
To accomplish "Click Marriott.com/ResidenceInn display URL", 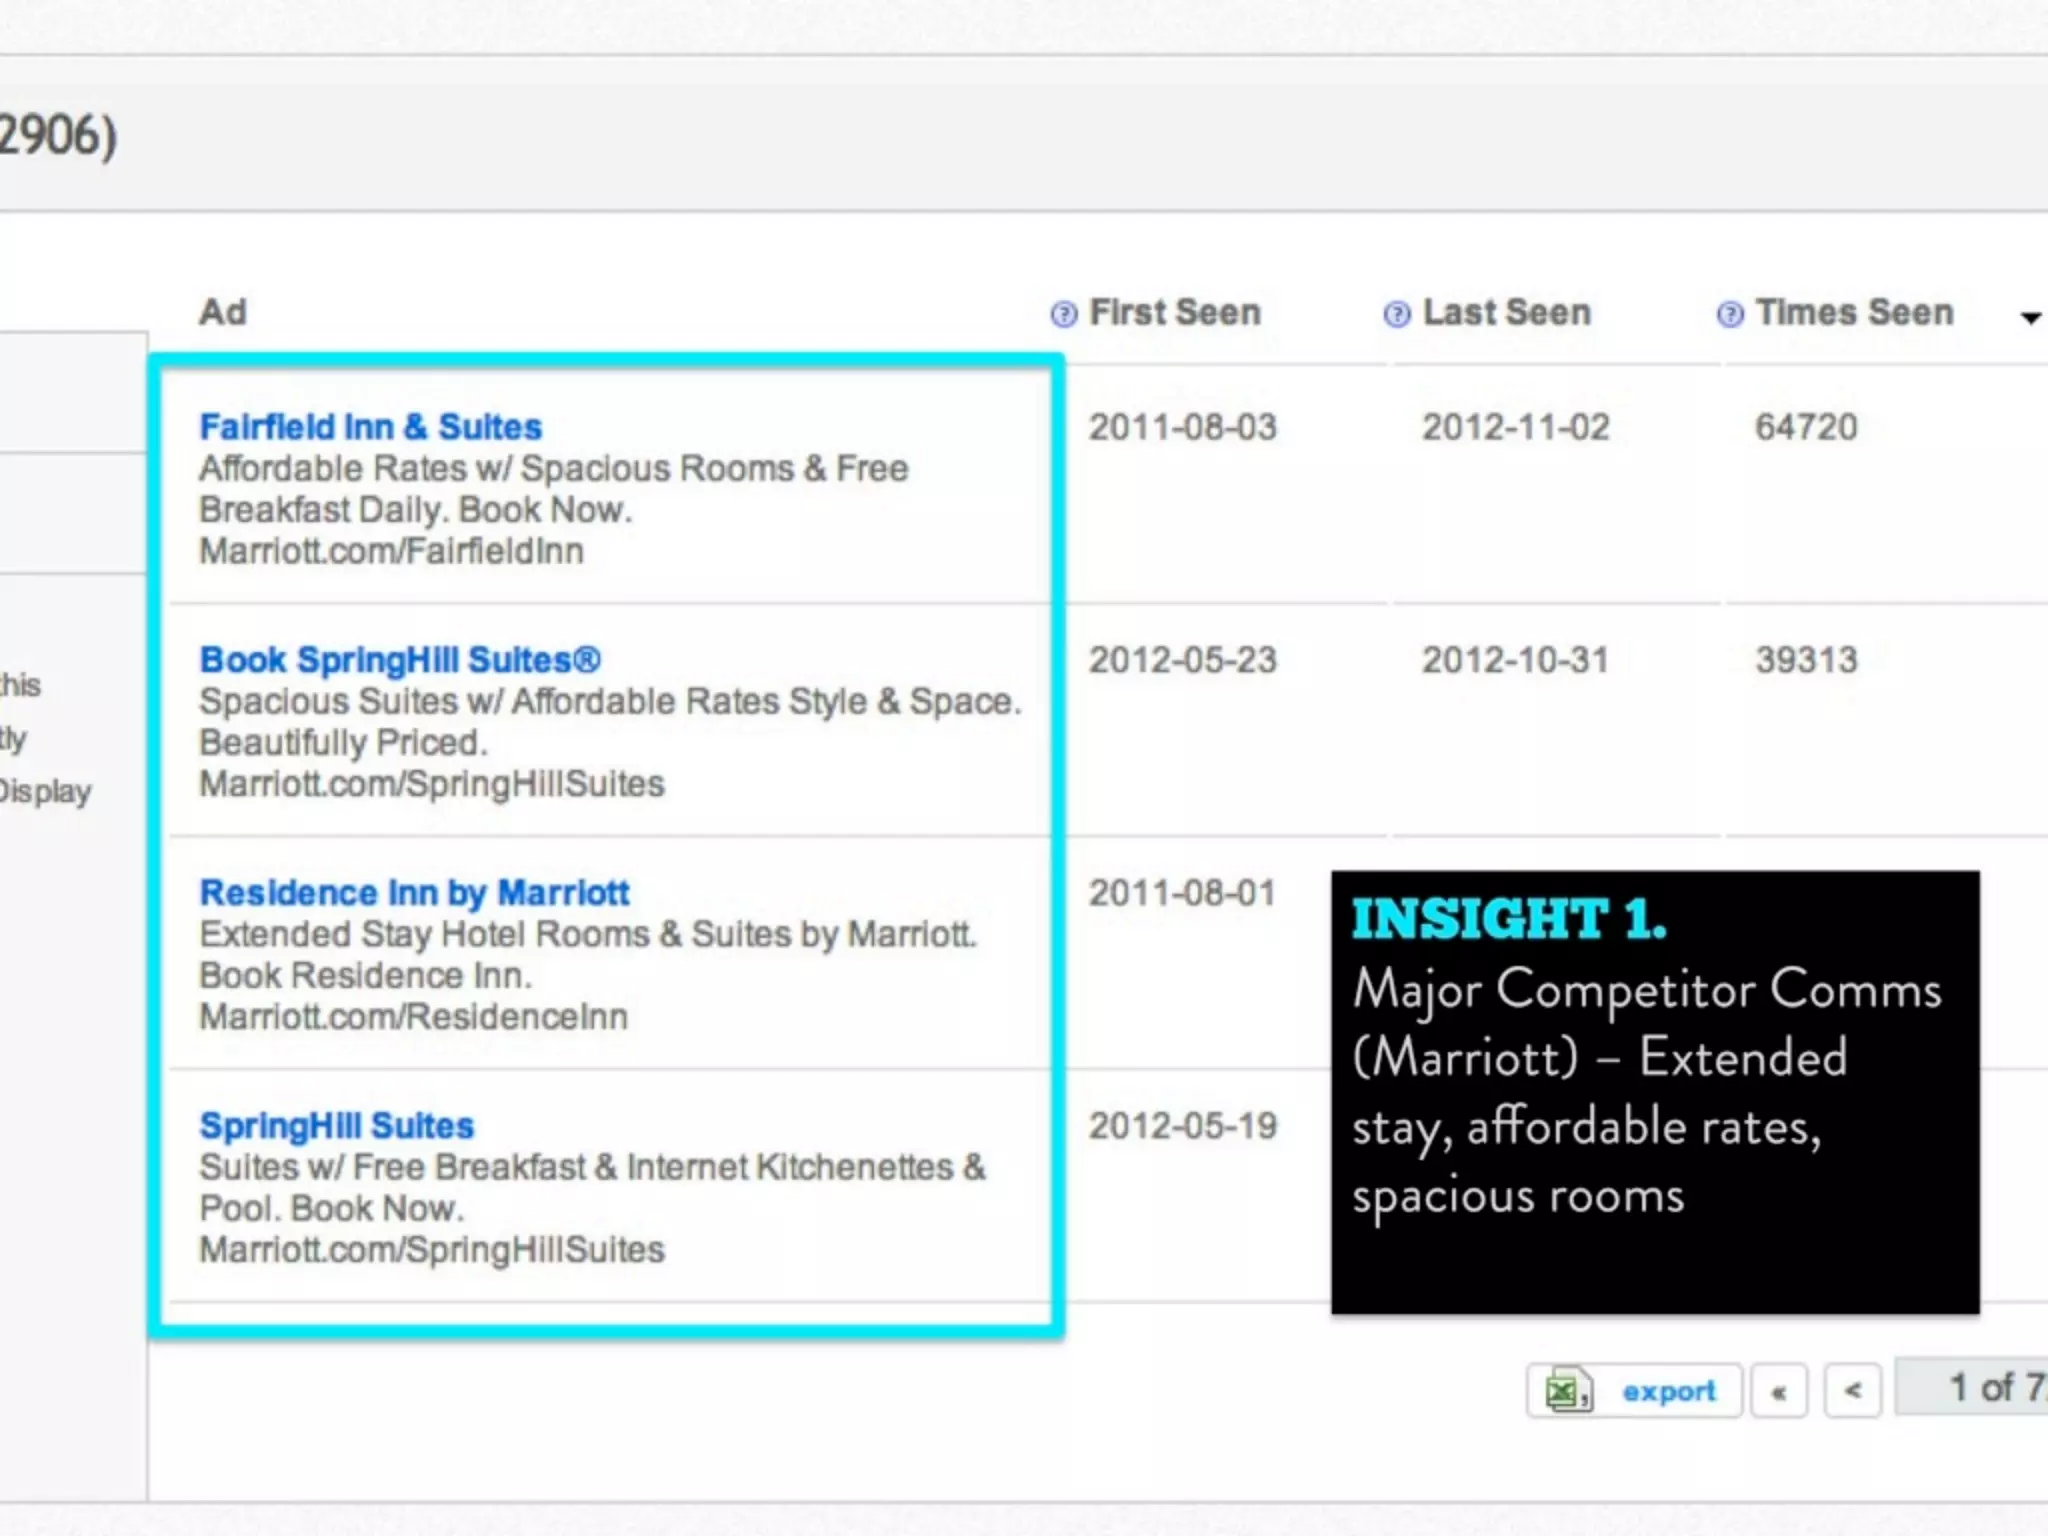I will click(413, 1017).
